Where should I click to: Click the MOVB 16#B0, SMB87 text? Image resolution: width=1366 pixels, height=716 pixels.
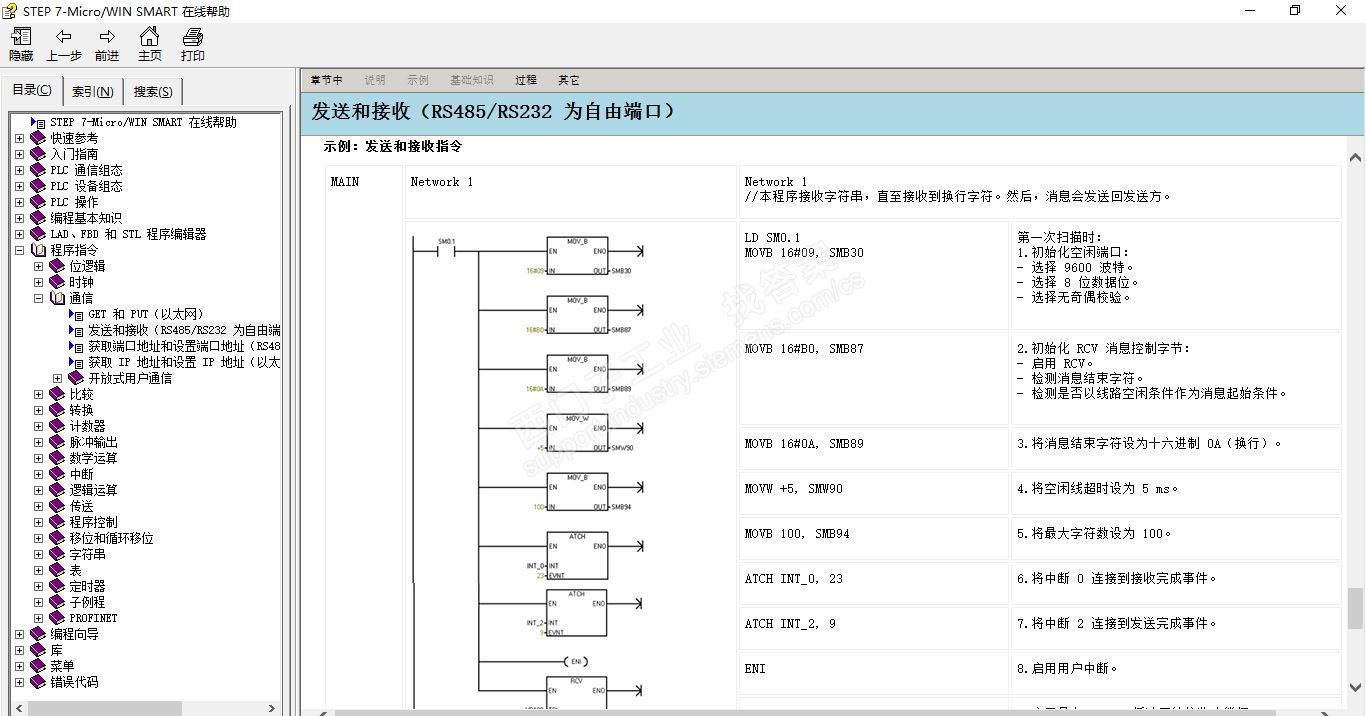tap(804, 349)
